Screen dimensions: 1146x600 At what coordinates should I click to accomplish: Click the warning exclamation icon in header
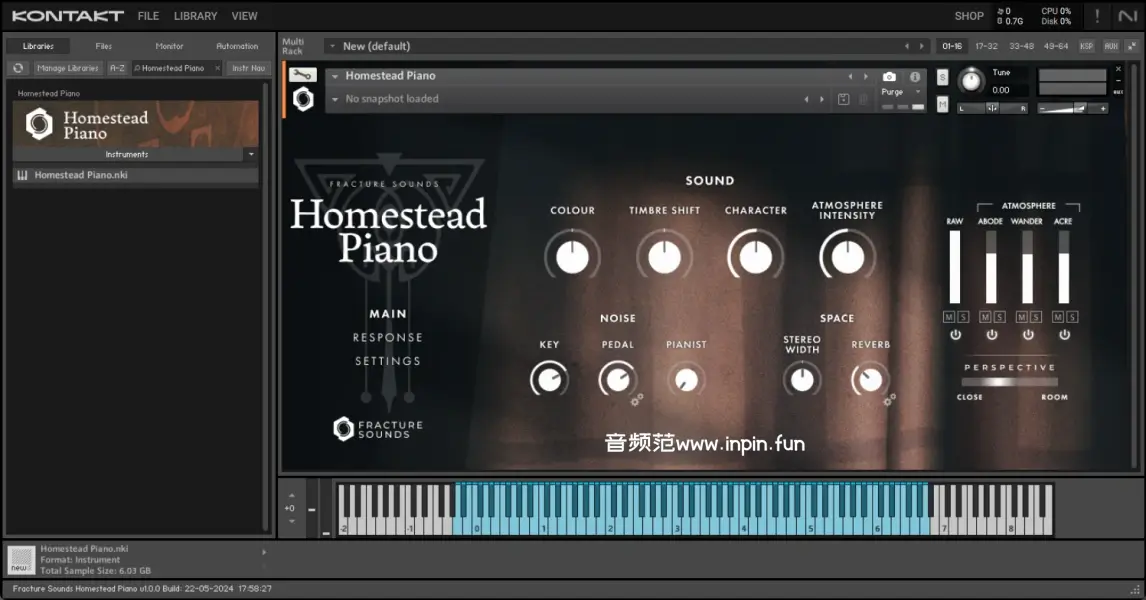pyautogui.click(x=1097, y=15)
